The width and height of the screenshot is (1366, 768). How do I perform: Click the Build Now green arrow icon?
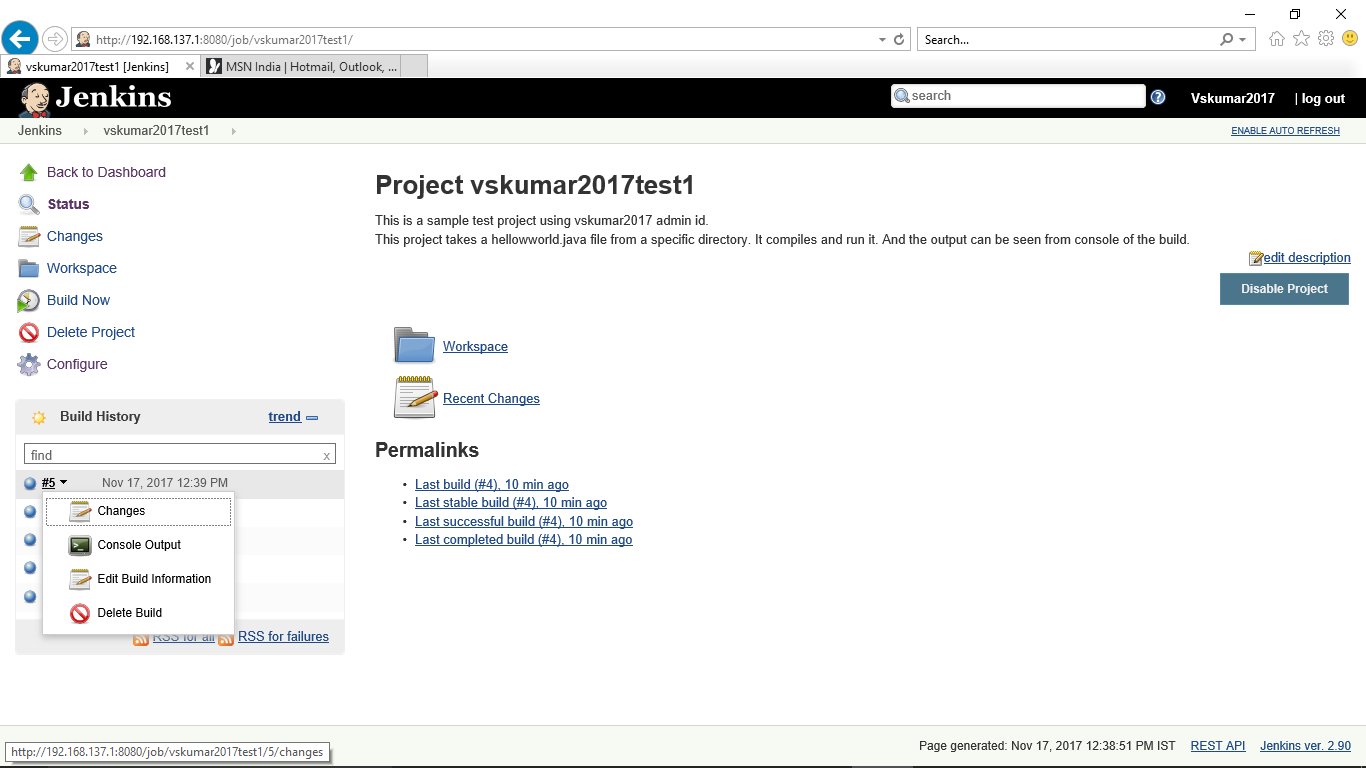pyautogui.click(x=29, y=300)
